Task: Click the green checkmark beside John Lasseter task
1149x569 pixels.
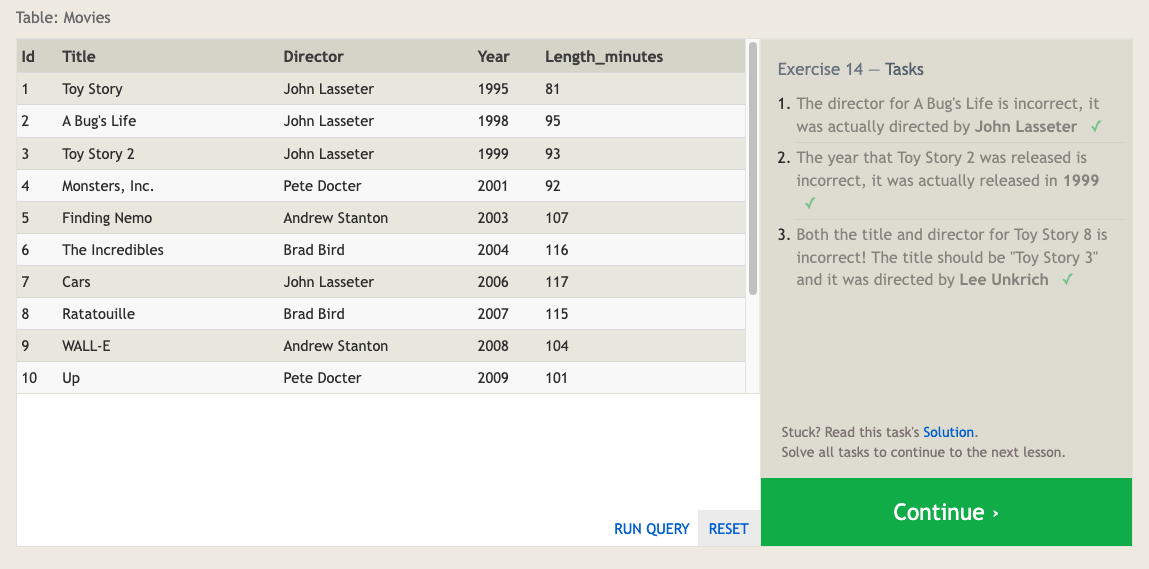Action: tap(1096, 127)
